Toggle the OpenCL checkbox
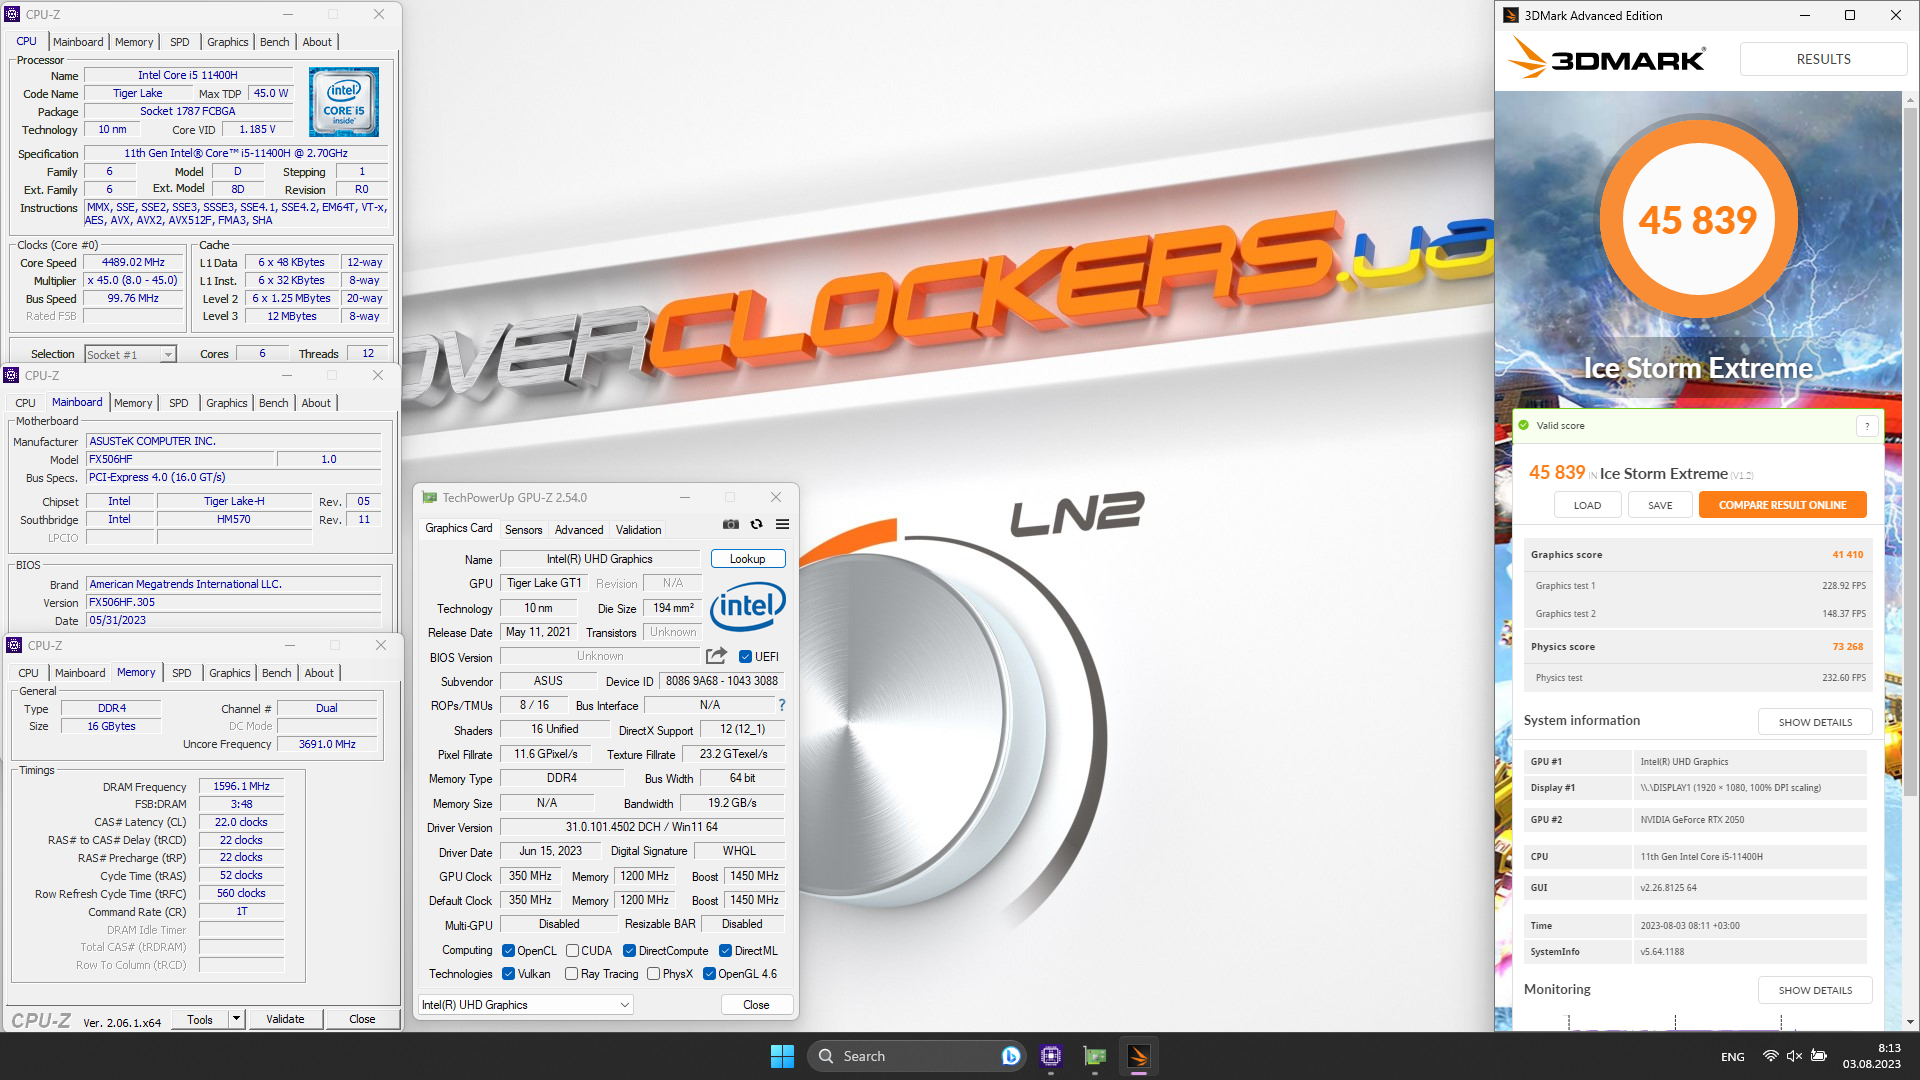The height and width of the screenshot is (1080, 1920). point(508,951)
